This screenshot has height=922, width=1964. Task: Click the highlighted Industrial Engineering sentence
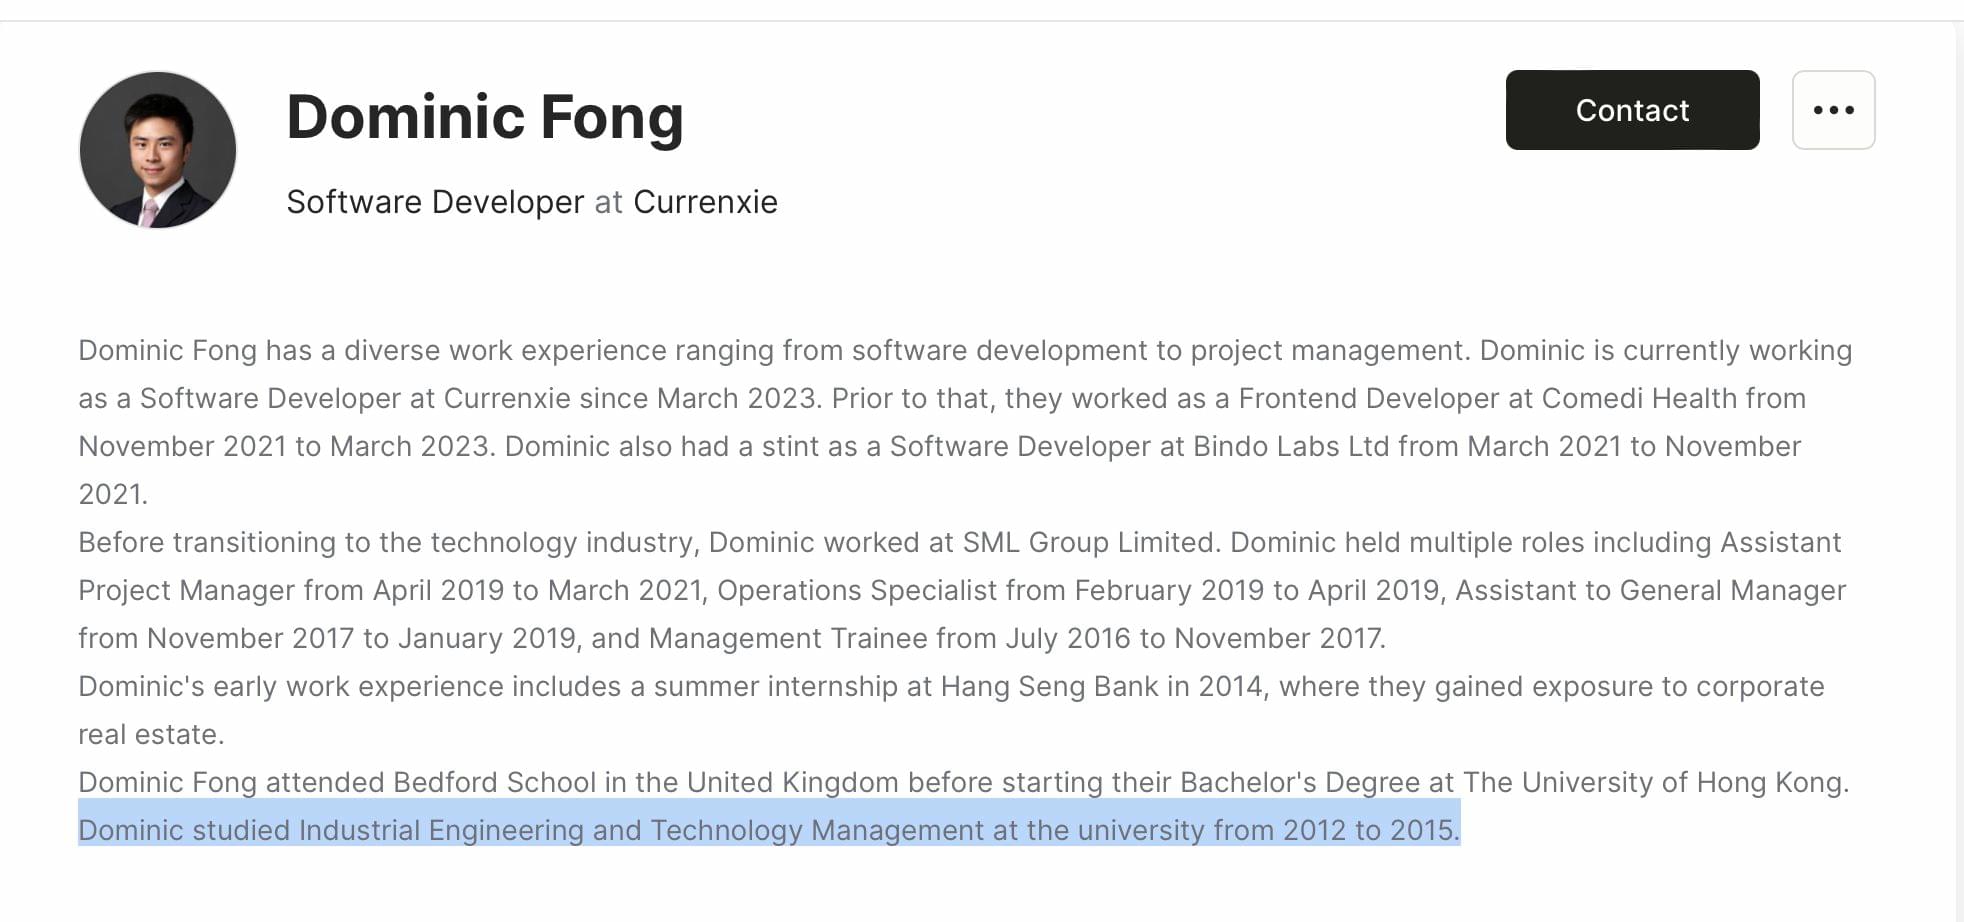pos(769,830)
